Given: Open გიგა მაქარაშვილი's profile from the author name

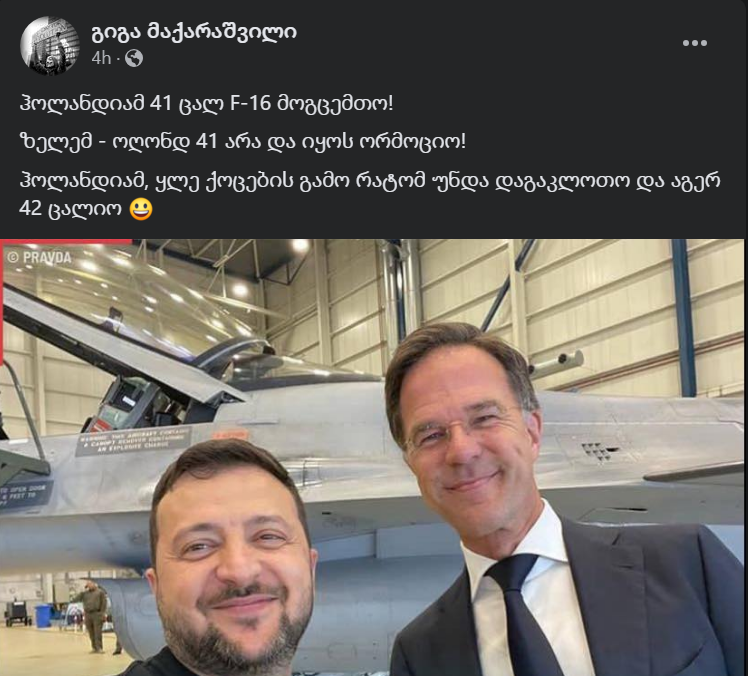Looking at the screenshot, I should pos(194,32).
